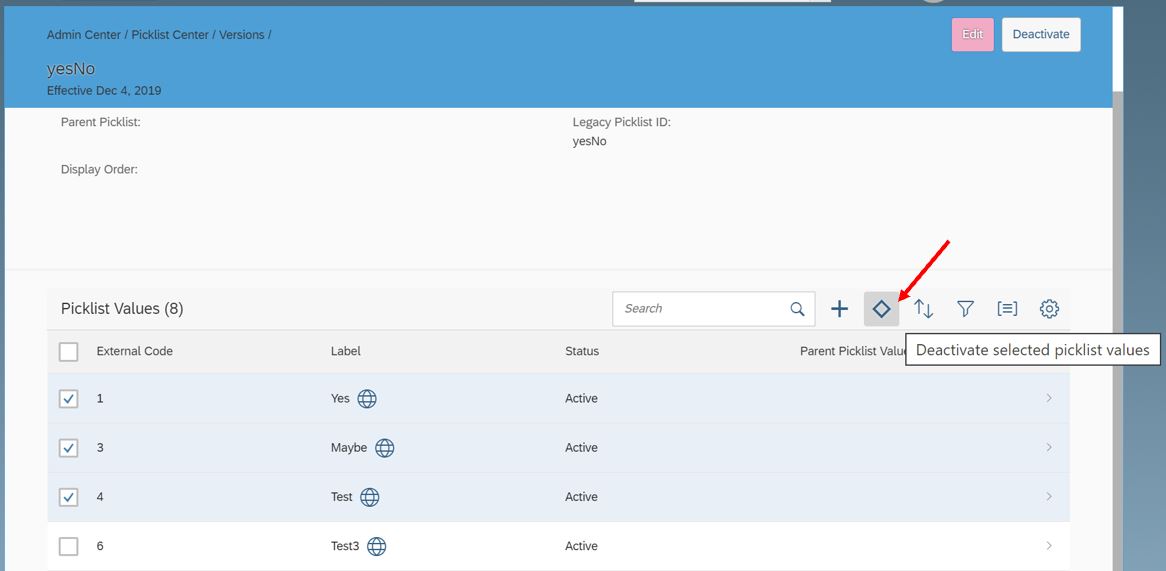Uncheck the checkbox for external code 3
This screenshot has width=1166, height=571.
pos(68,448)
